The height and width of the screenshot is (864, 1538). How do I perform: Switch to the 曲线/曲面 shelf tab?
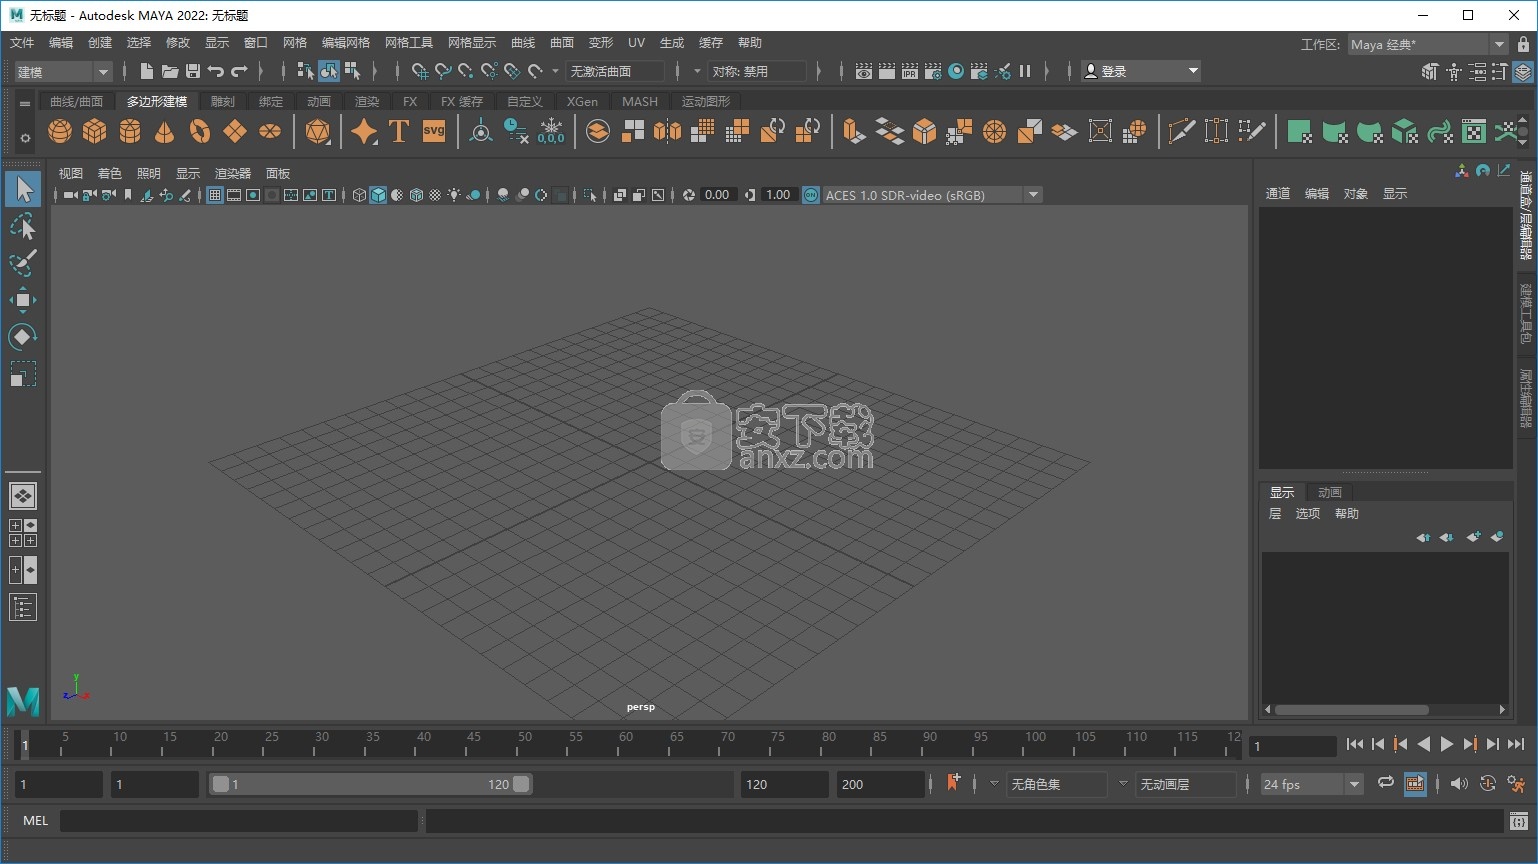click(76, 101)
